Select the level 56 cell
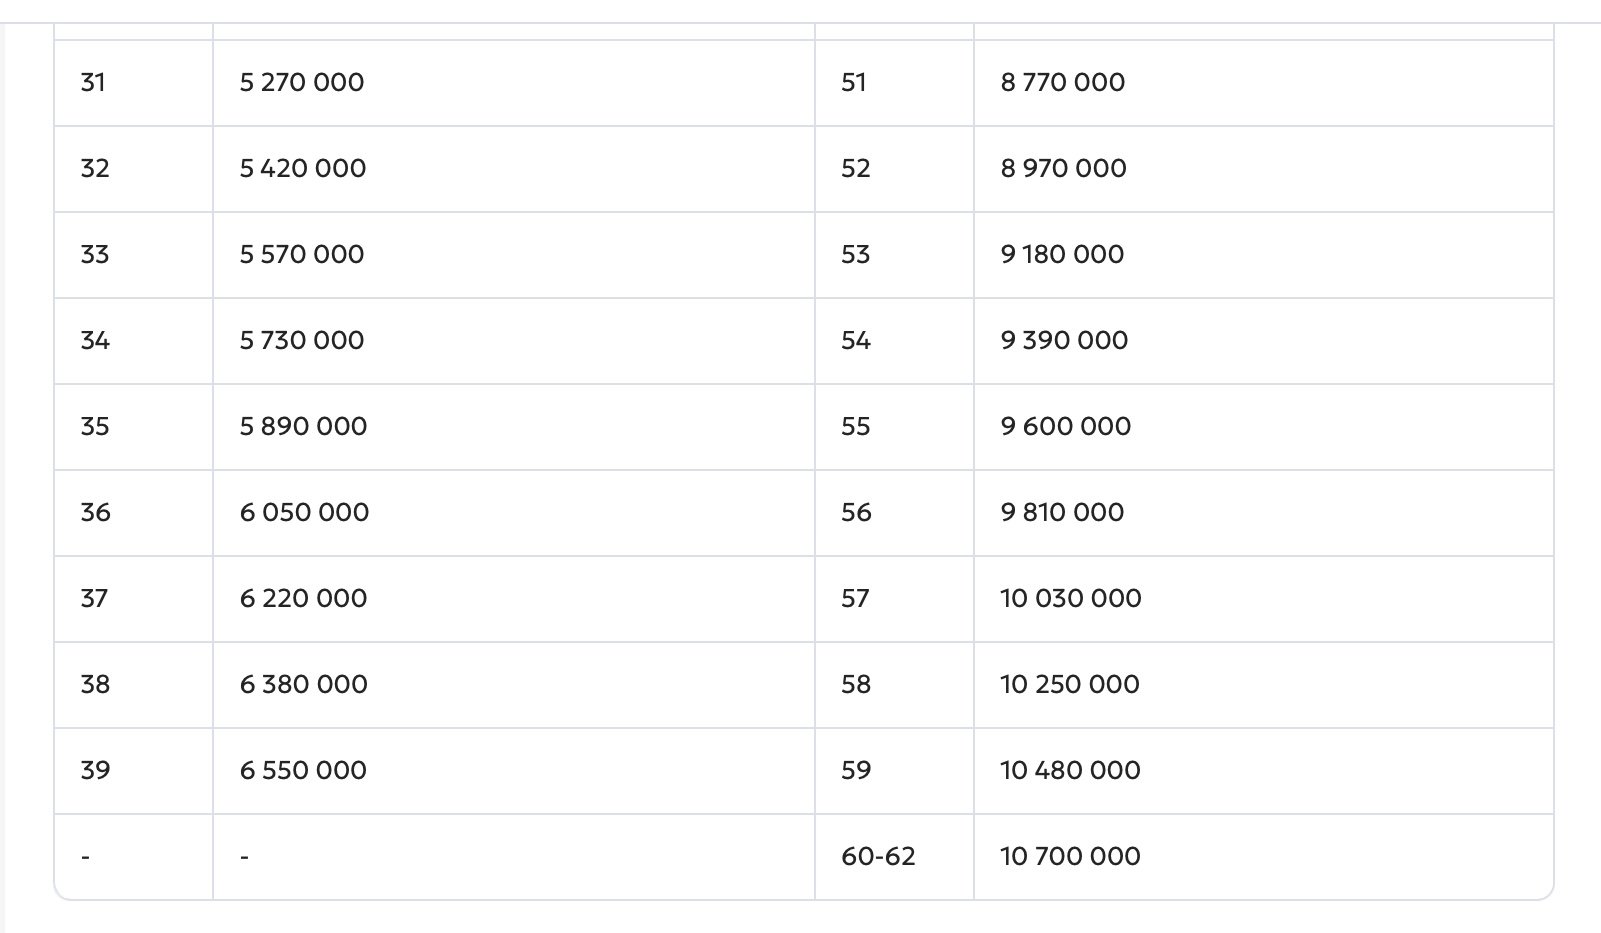The width and height of the screenshot is (1601, 933). (x=856, y=512)
